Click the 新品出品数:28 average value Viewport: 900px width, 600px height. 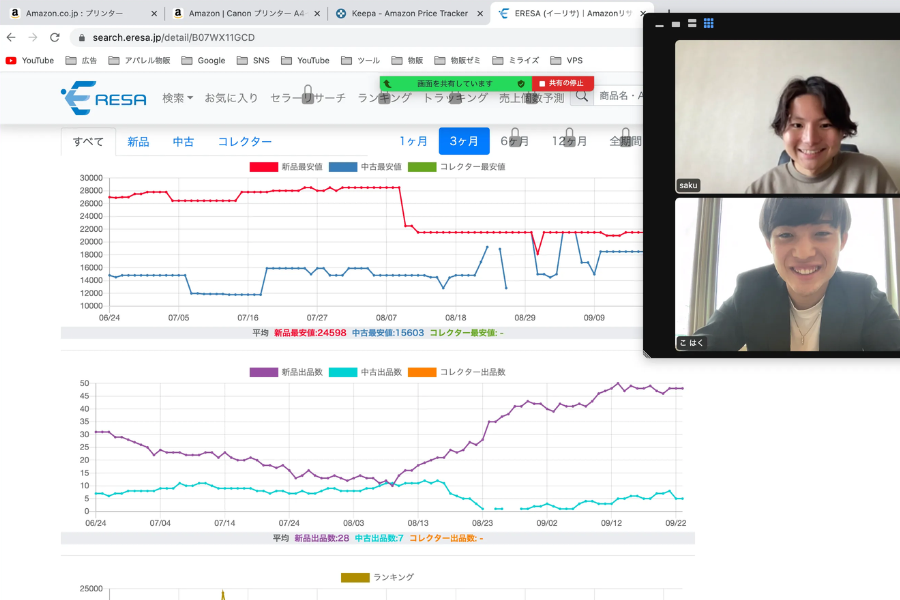[x=321, y=539]
